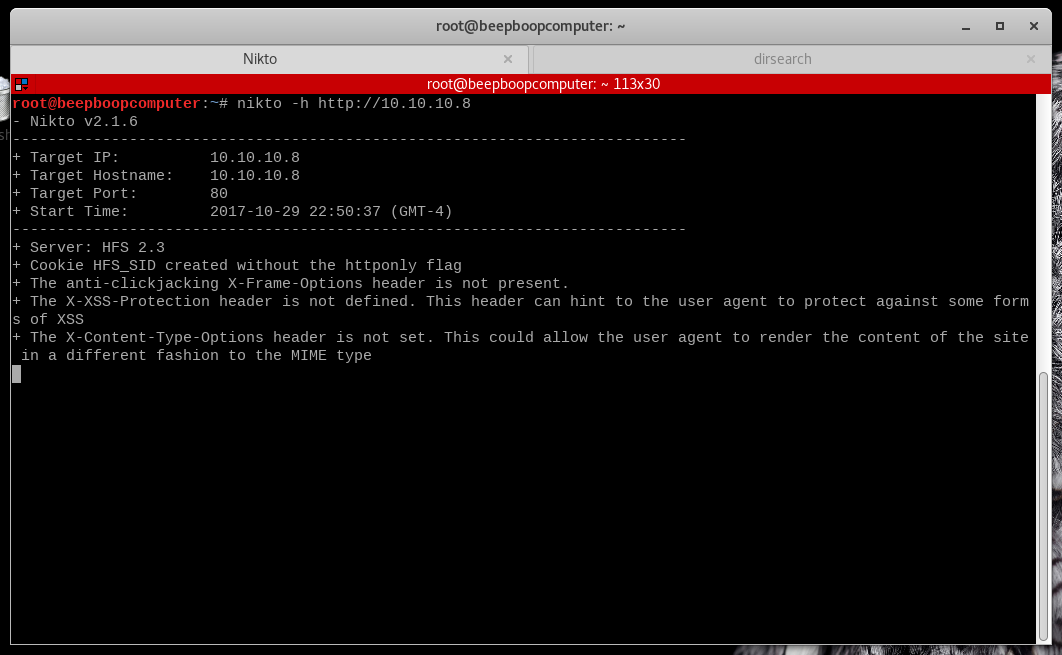1062x655 pixels.
Task: Click the terminal cursor block
Action: click(16, 374)
